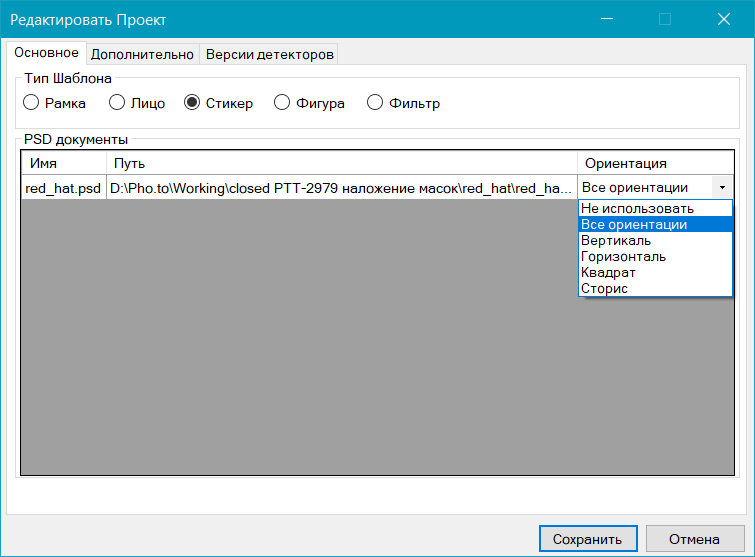Image resolution: width=755 pixels, height=557 pixels.
Task: Collapse the orientation dropdown arrow
Action: pyautogui.click(x=722, y=187)
